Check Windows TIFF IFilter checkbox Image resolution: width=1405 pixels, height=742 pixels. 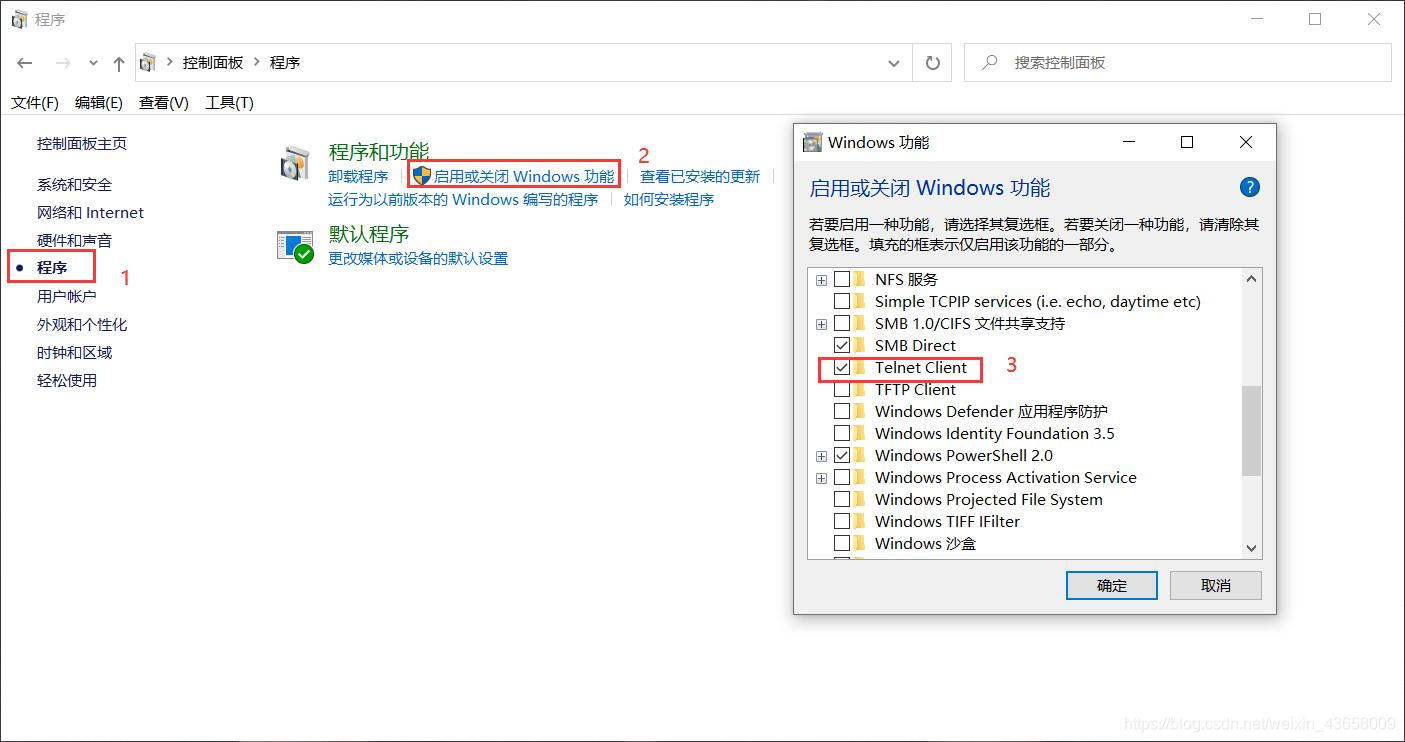(x=842, y=521)
